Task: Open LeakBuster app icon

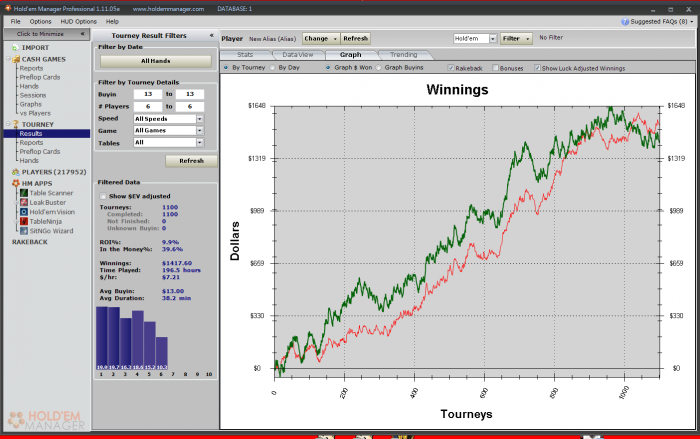Action: [24, 202]
